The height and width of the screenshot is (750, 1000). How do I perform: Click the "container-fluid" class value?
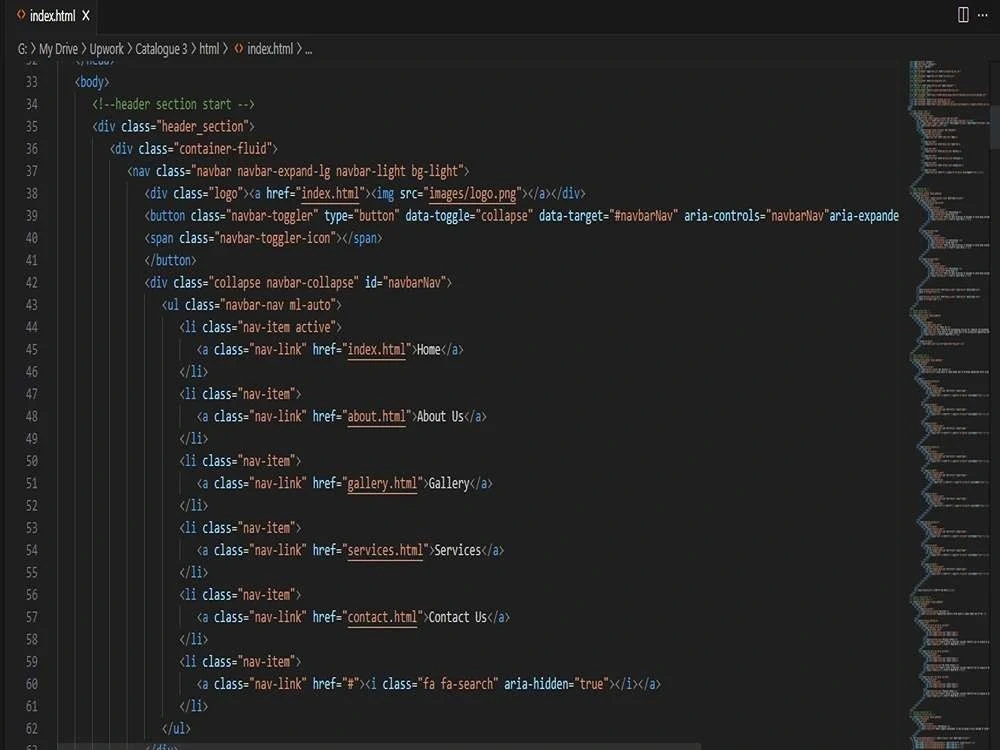tap(223, 149)
